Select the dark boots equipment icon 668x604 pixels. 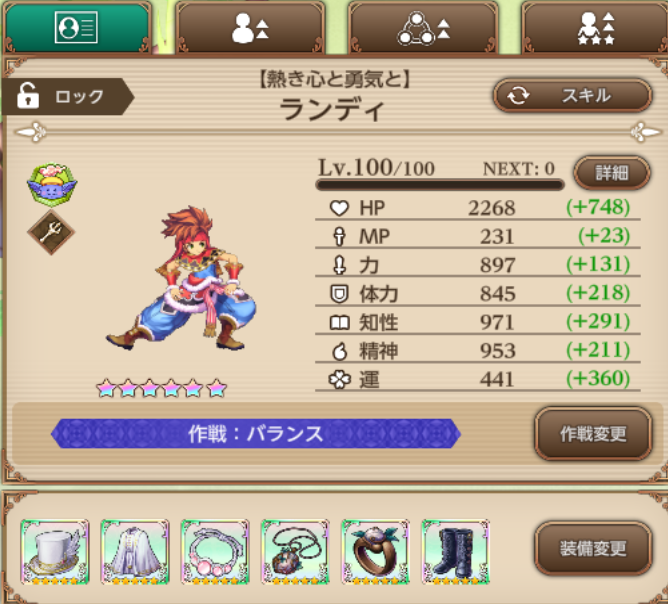[455, 551]
